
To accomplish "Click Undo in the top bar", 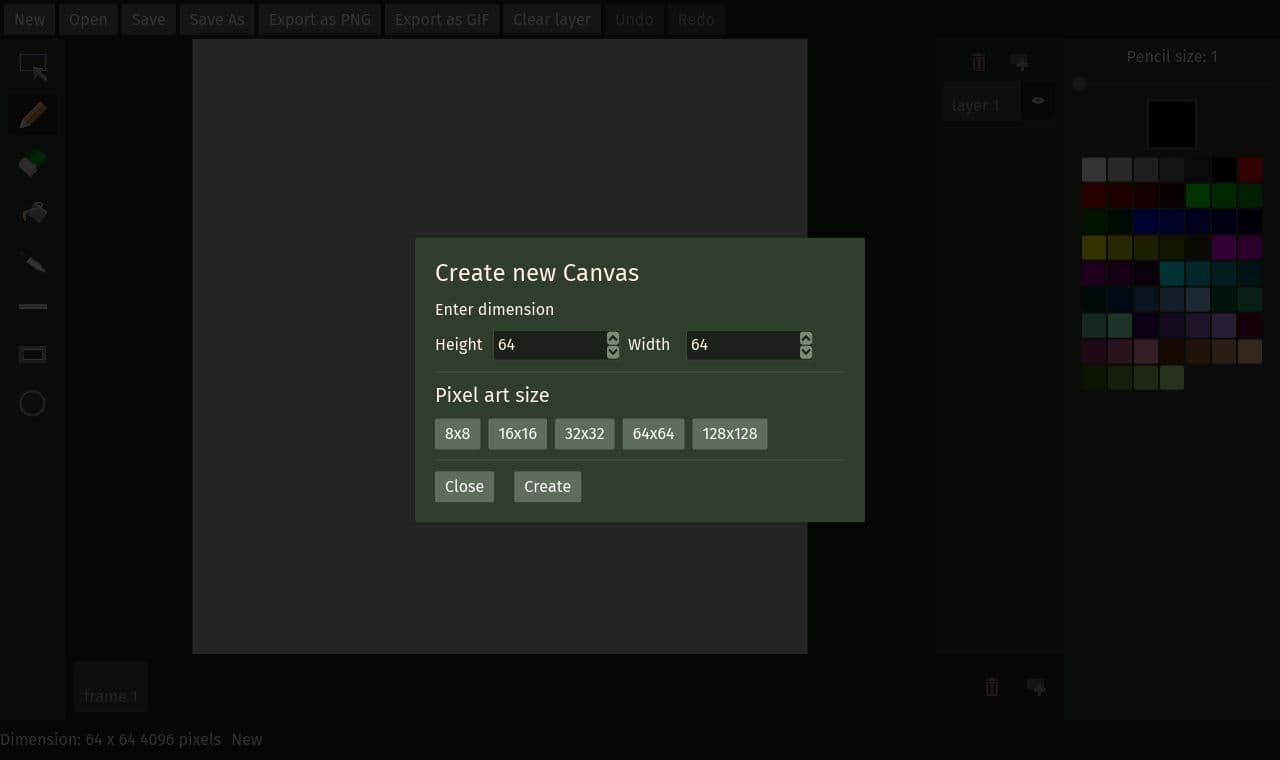I will pos(634,19).
